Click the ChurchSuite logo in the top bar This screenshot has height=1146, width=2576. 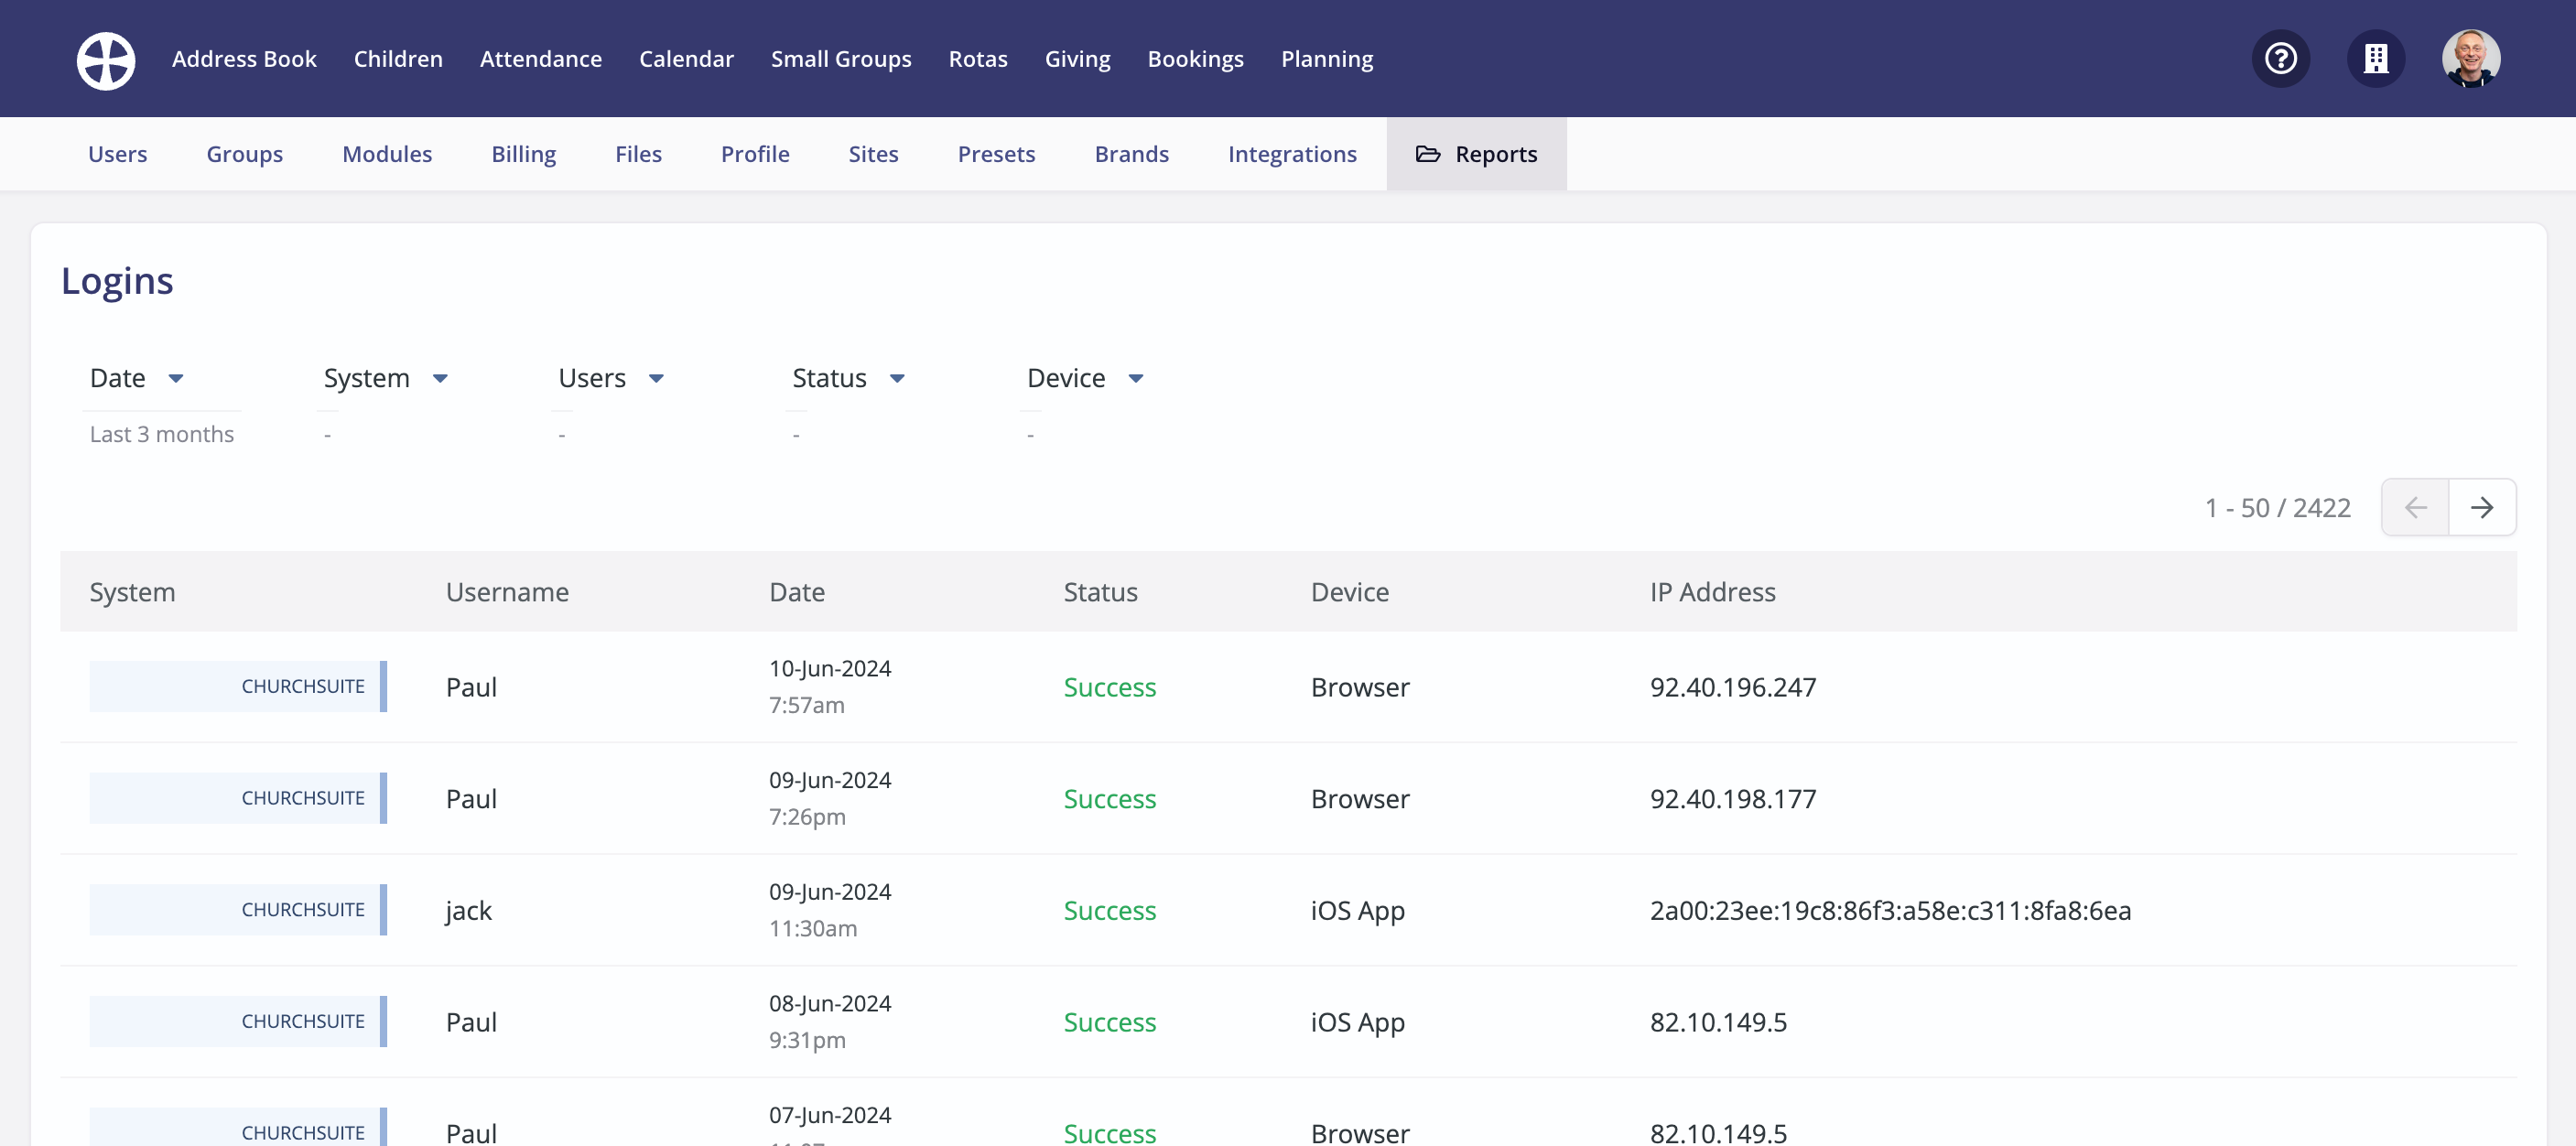(x=105, y=59)
